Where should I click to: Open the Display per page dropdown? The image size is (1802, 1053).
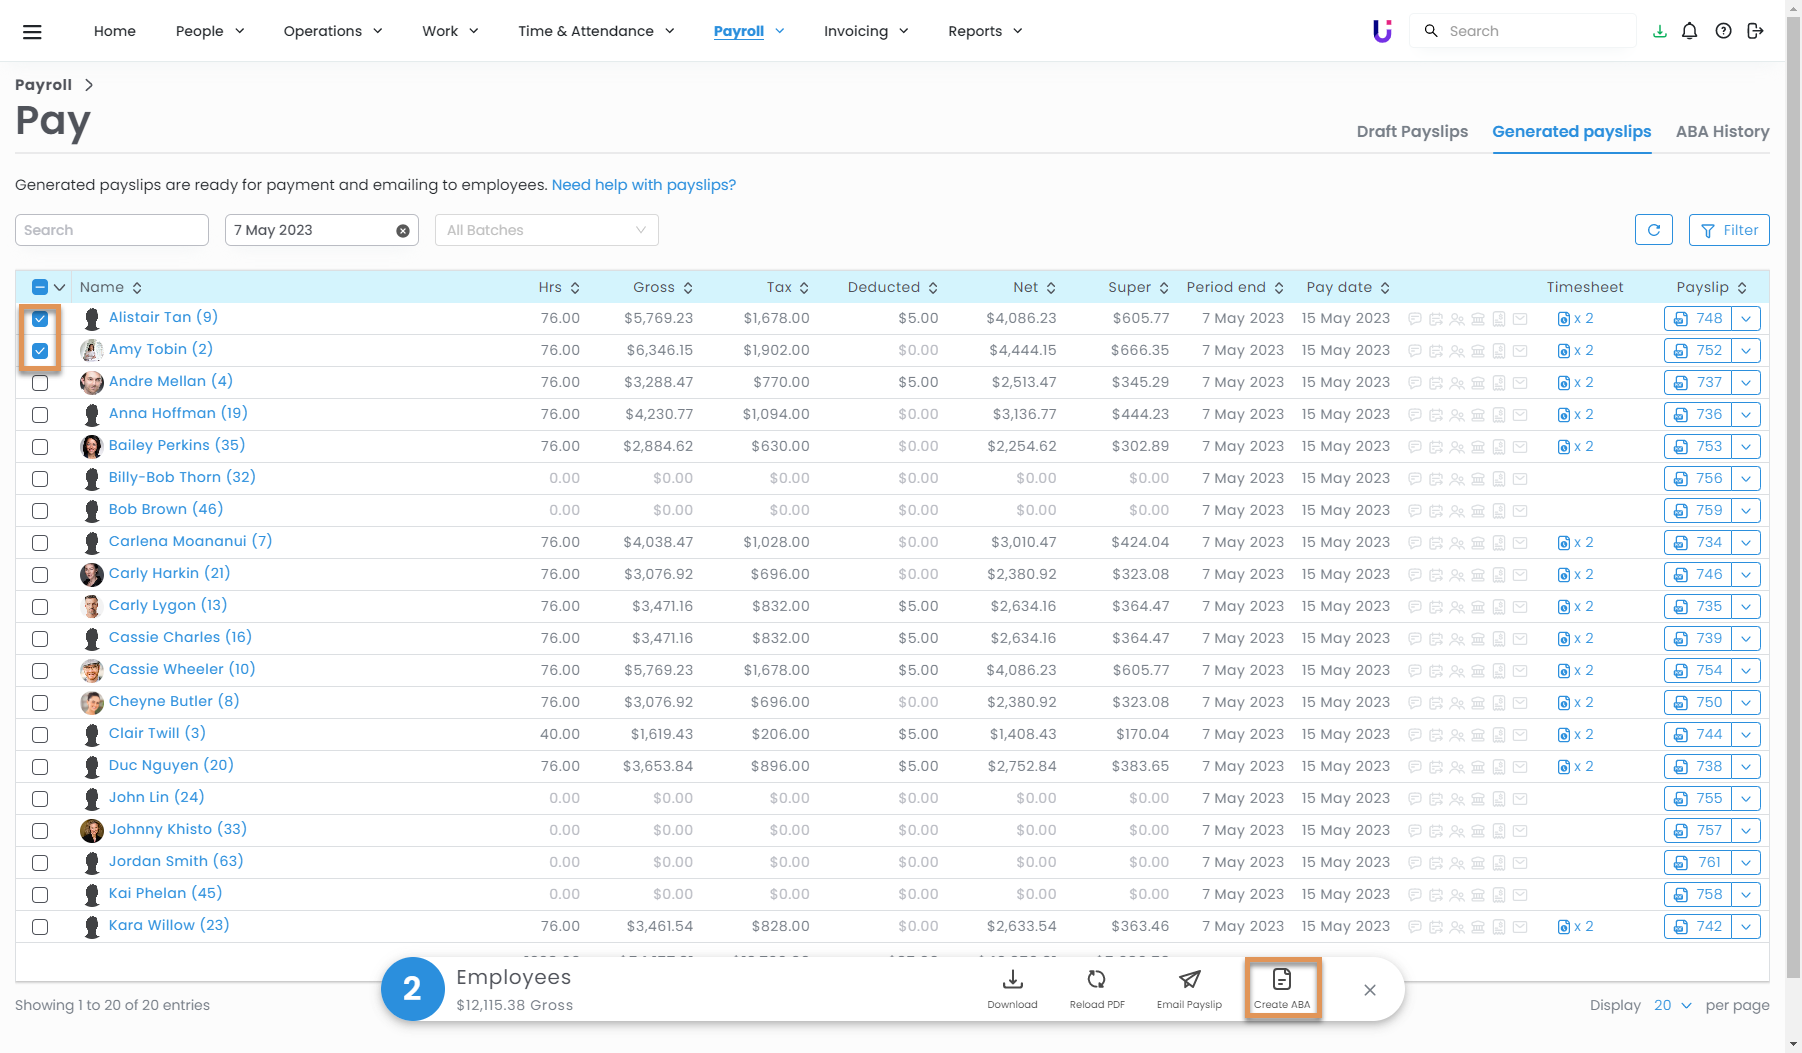click(1672, 1005)
